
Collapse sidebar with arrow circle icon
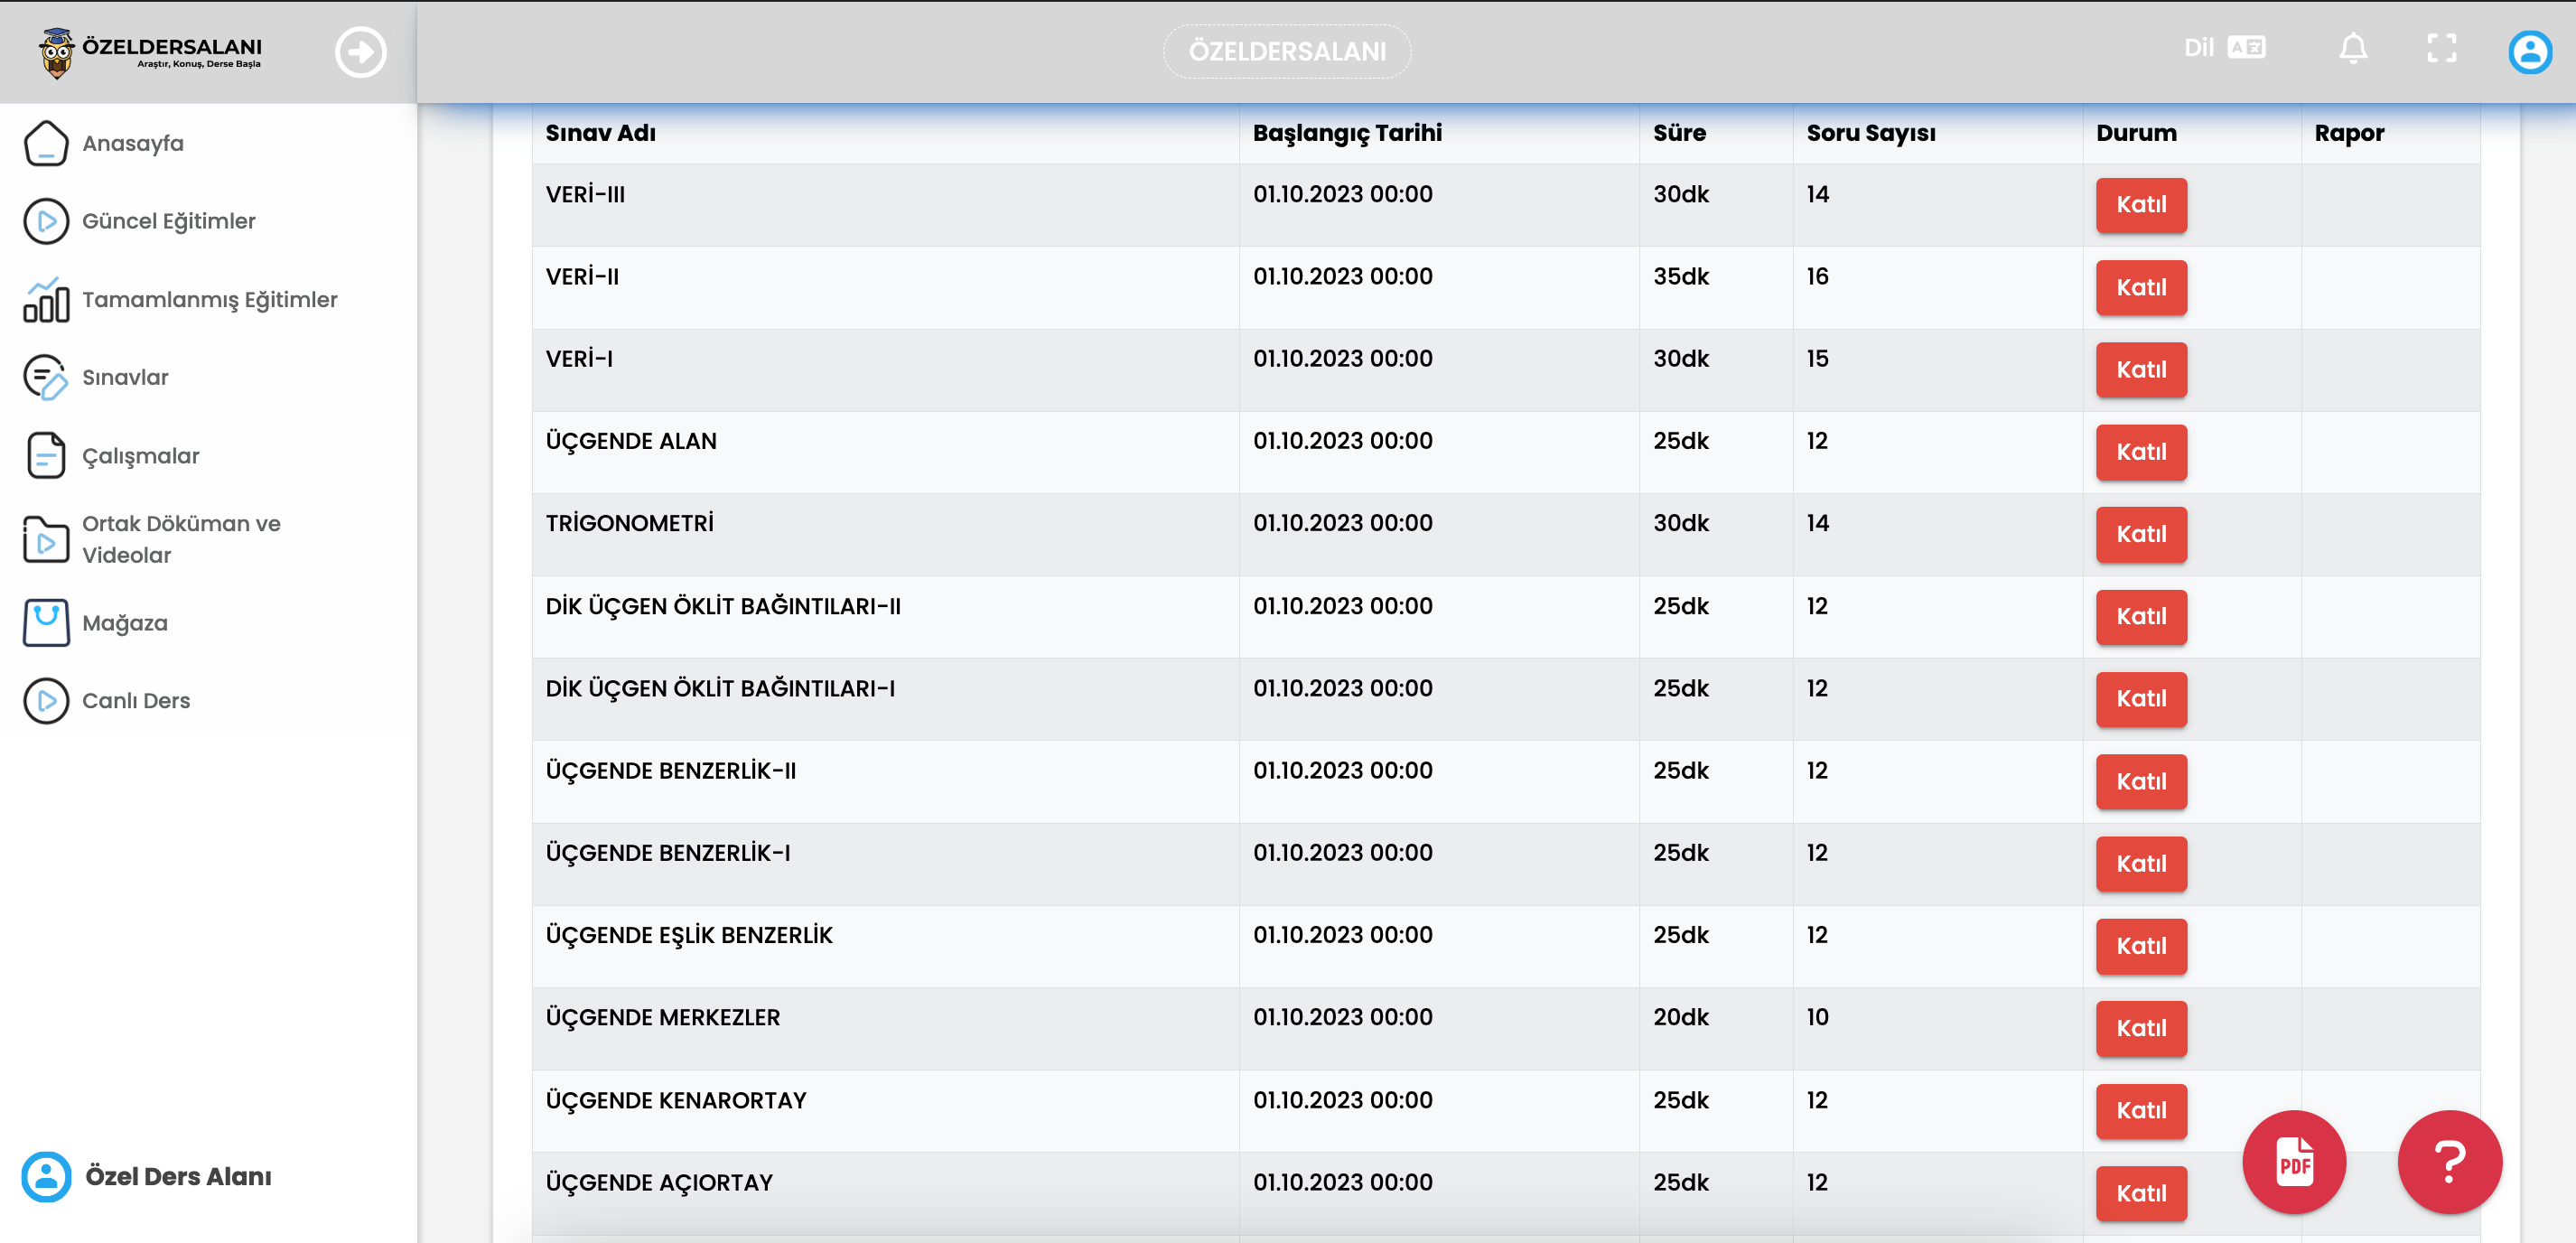[x=360, y=52]
